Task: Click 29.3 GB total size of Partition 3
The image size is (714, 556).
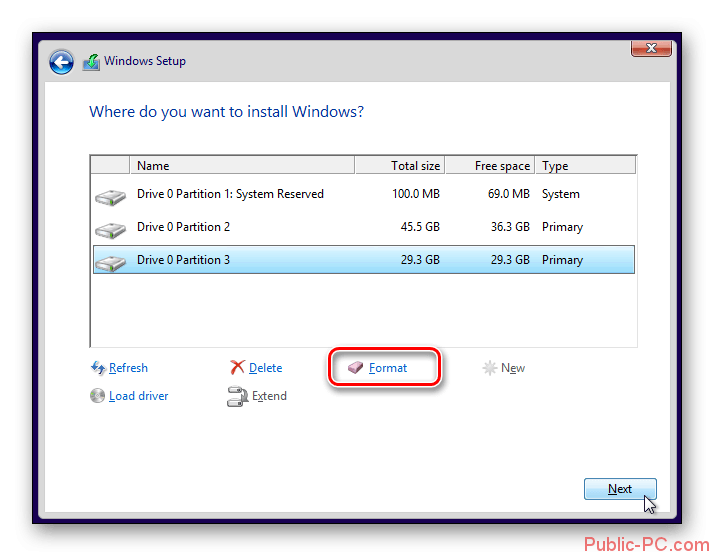Action: pyautogui.click(x=420, y=260)
